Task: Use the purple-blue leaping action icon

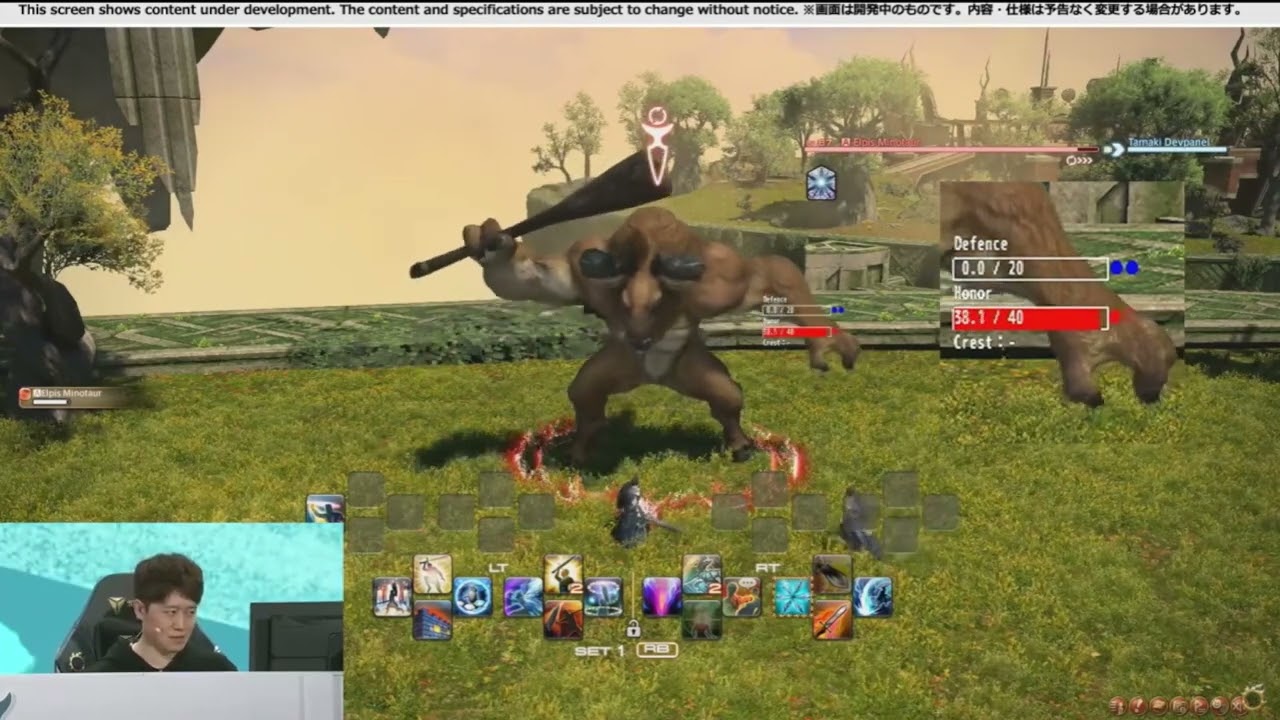Action: point(523,597)
